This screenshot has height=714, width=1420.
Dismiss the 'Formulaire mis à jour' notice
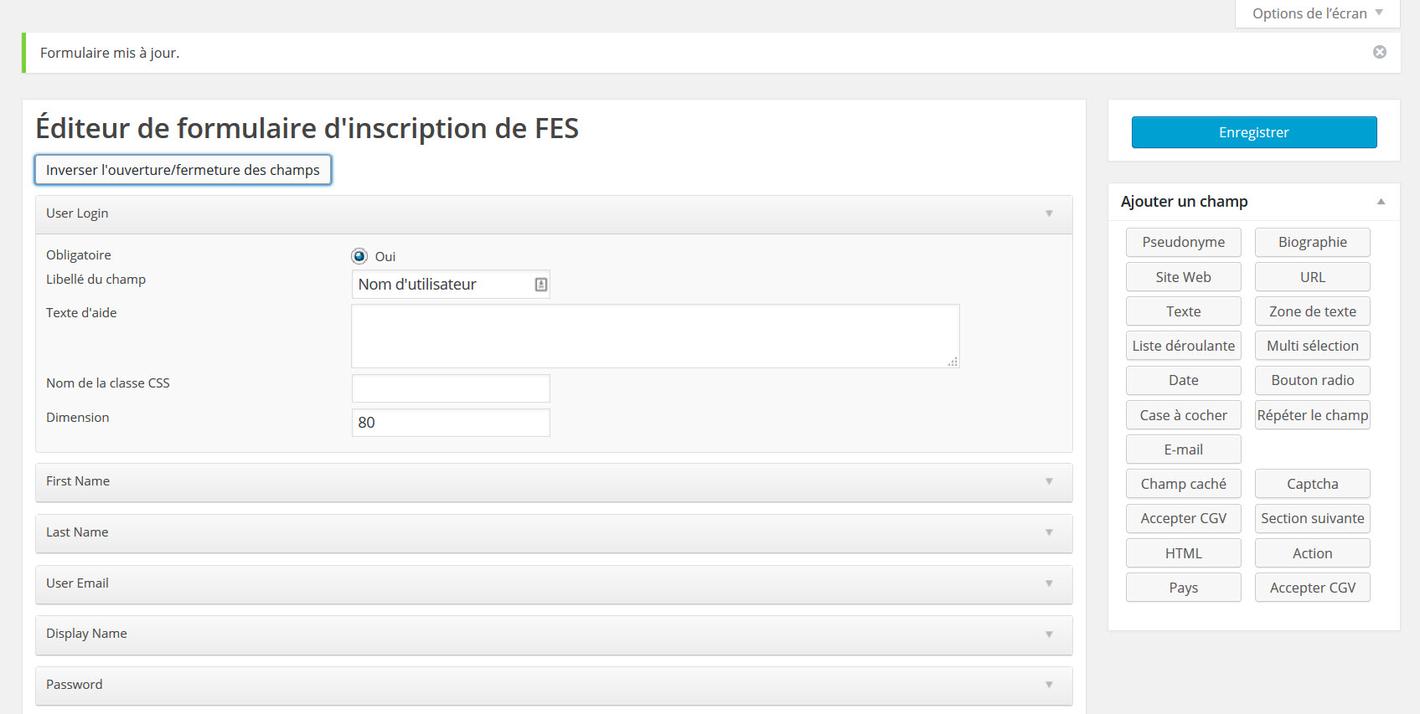tap(1379, 52)
